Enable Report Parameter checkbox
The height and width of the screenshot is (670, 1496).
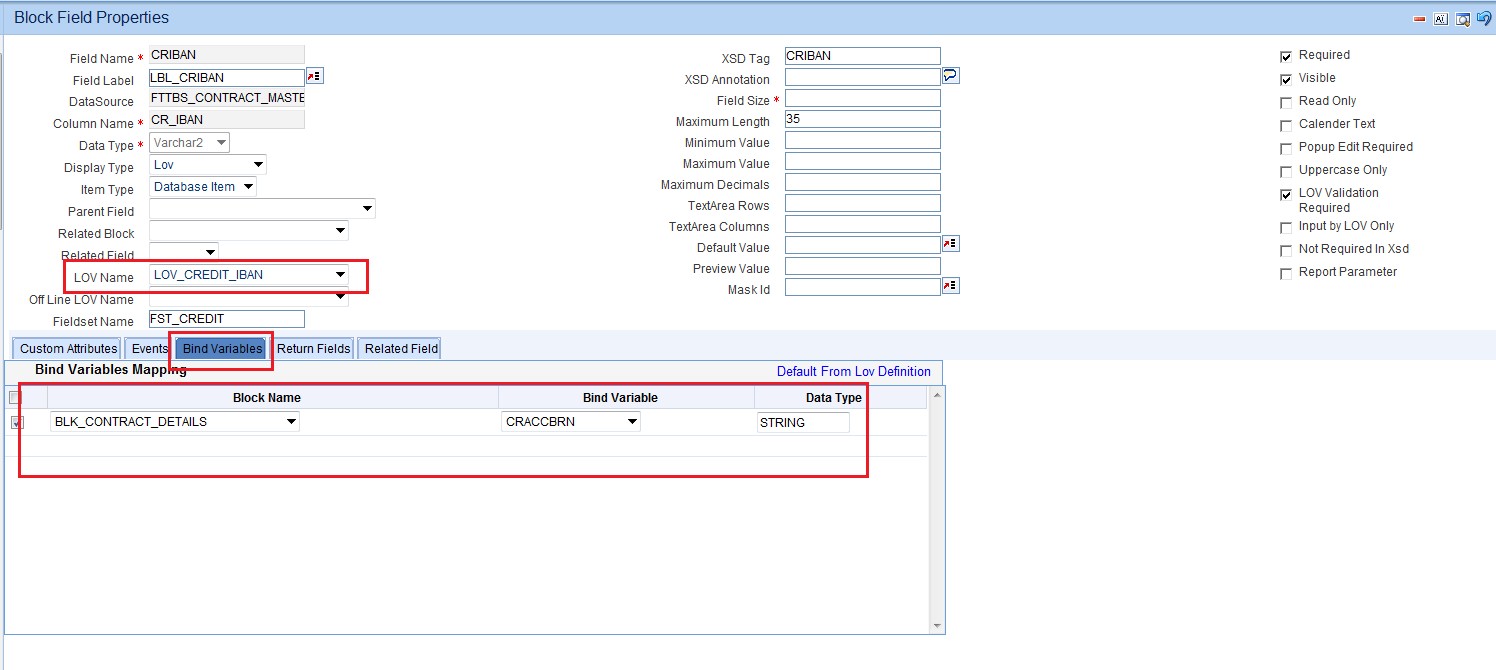point(1286,273)
